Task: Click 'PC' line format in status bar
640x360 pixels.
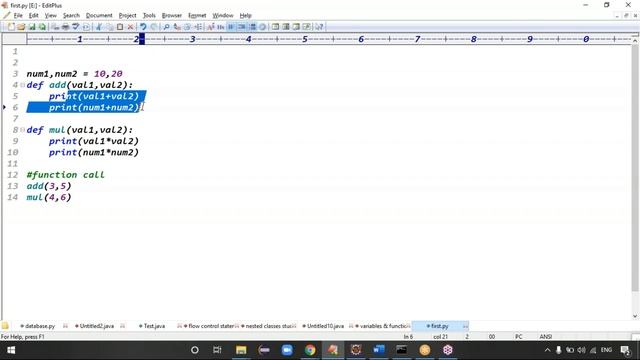Action: click(x=518, y=337)
